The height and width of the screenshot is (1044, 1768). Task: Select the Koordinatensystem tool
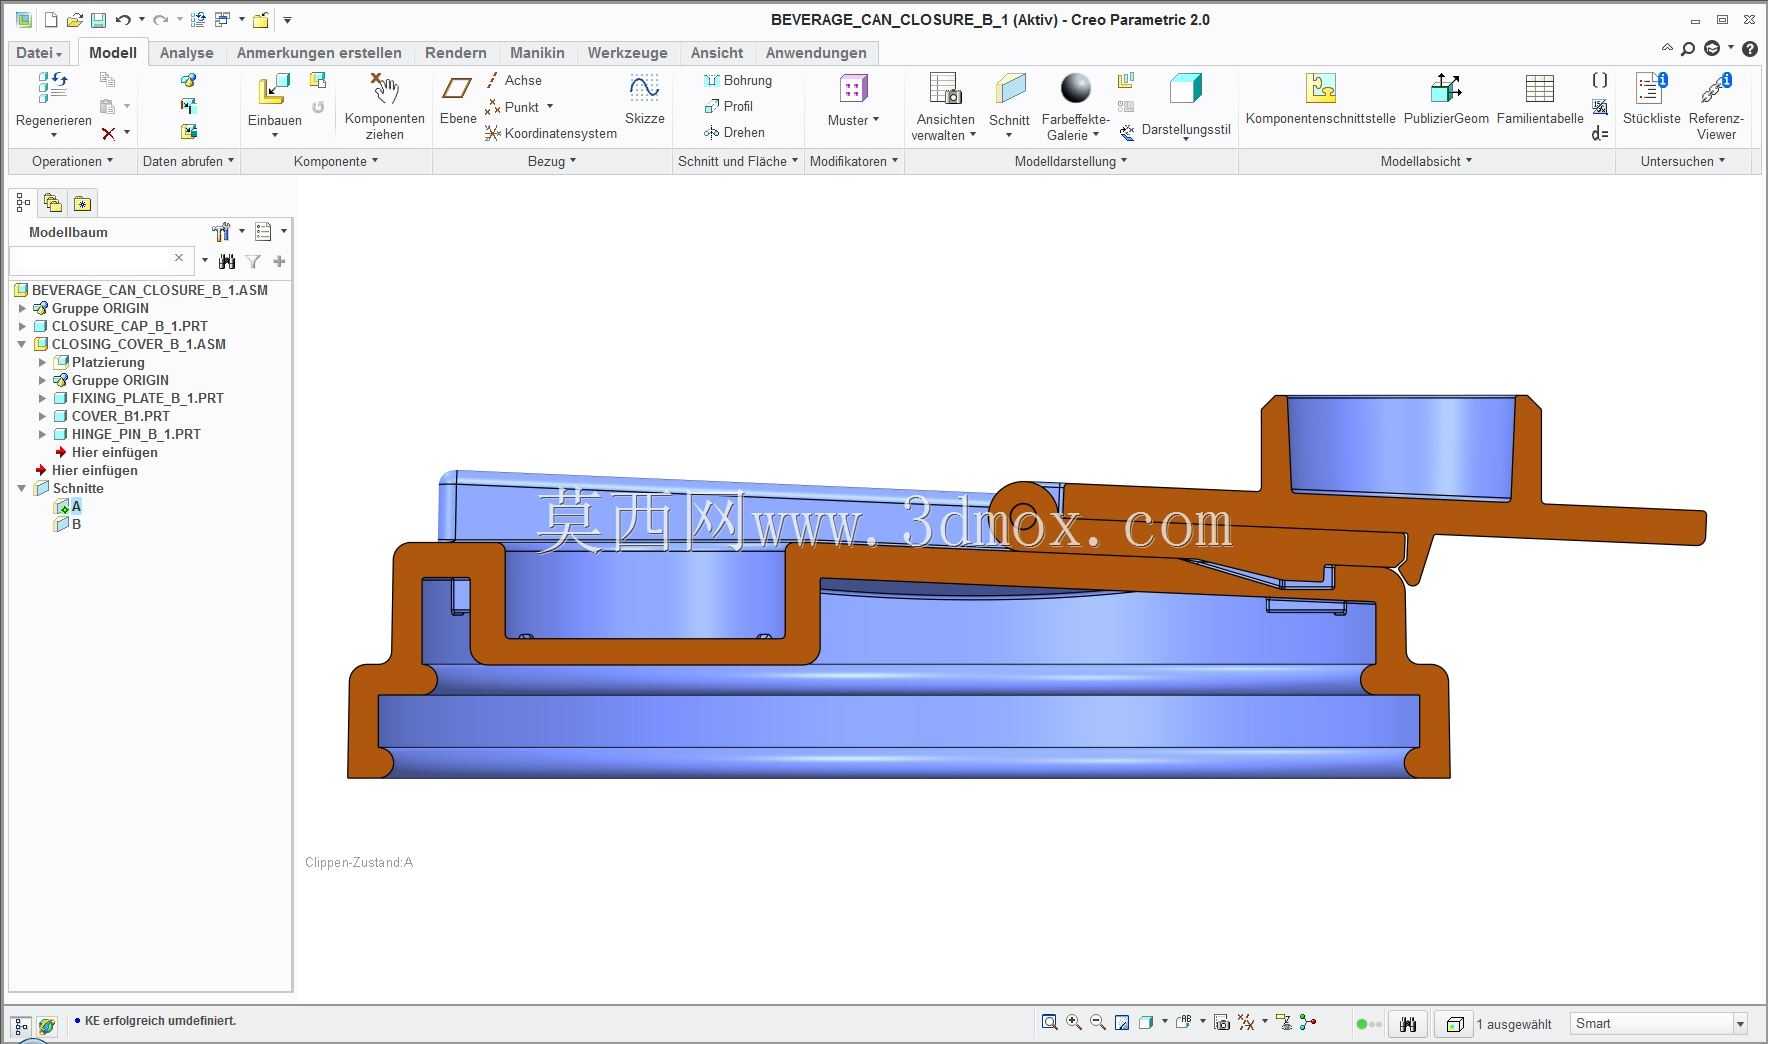pyautogui.click(x=551, y=133)
